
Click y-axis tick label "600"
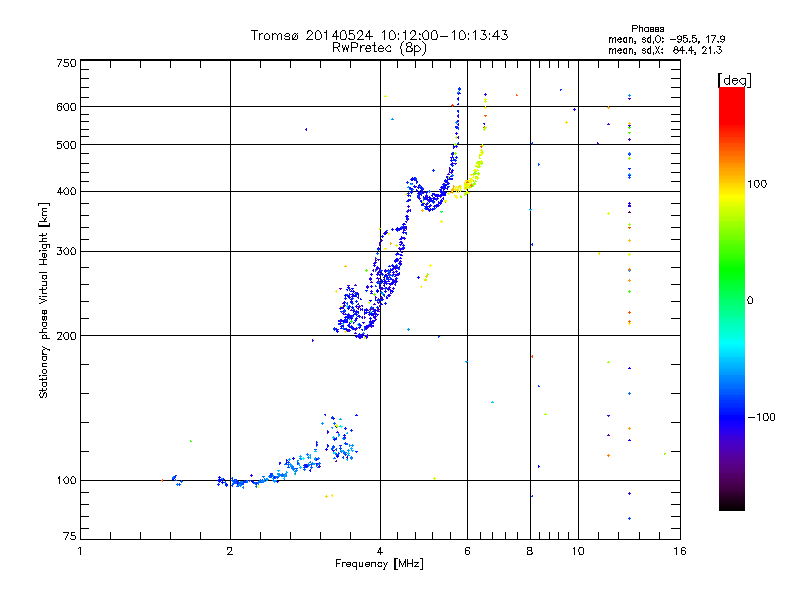point(67,107)
